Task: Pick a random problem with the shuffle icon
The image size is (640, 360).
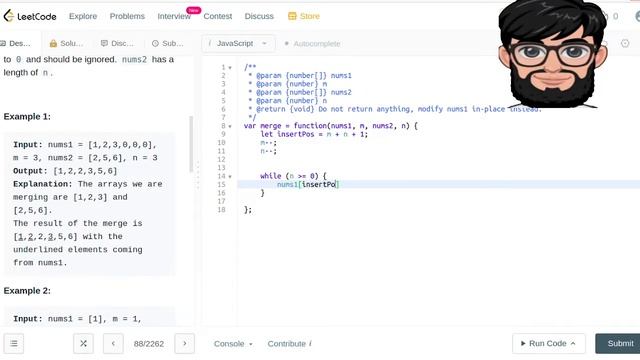Action: click(83, 344)
